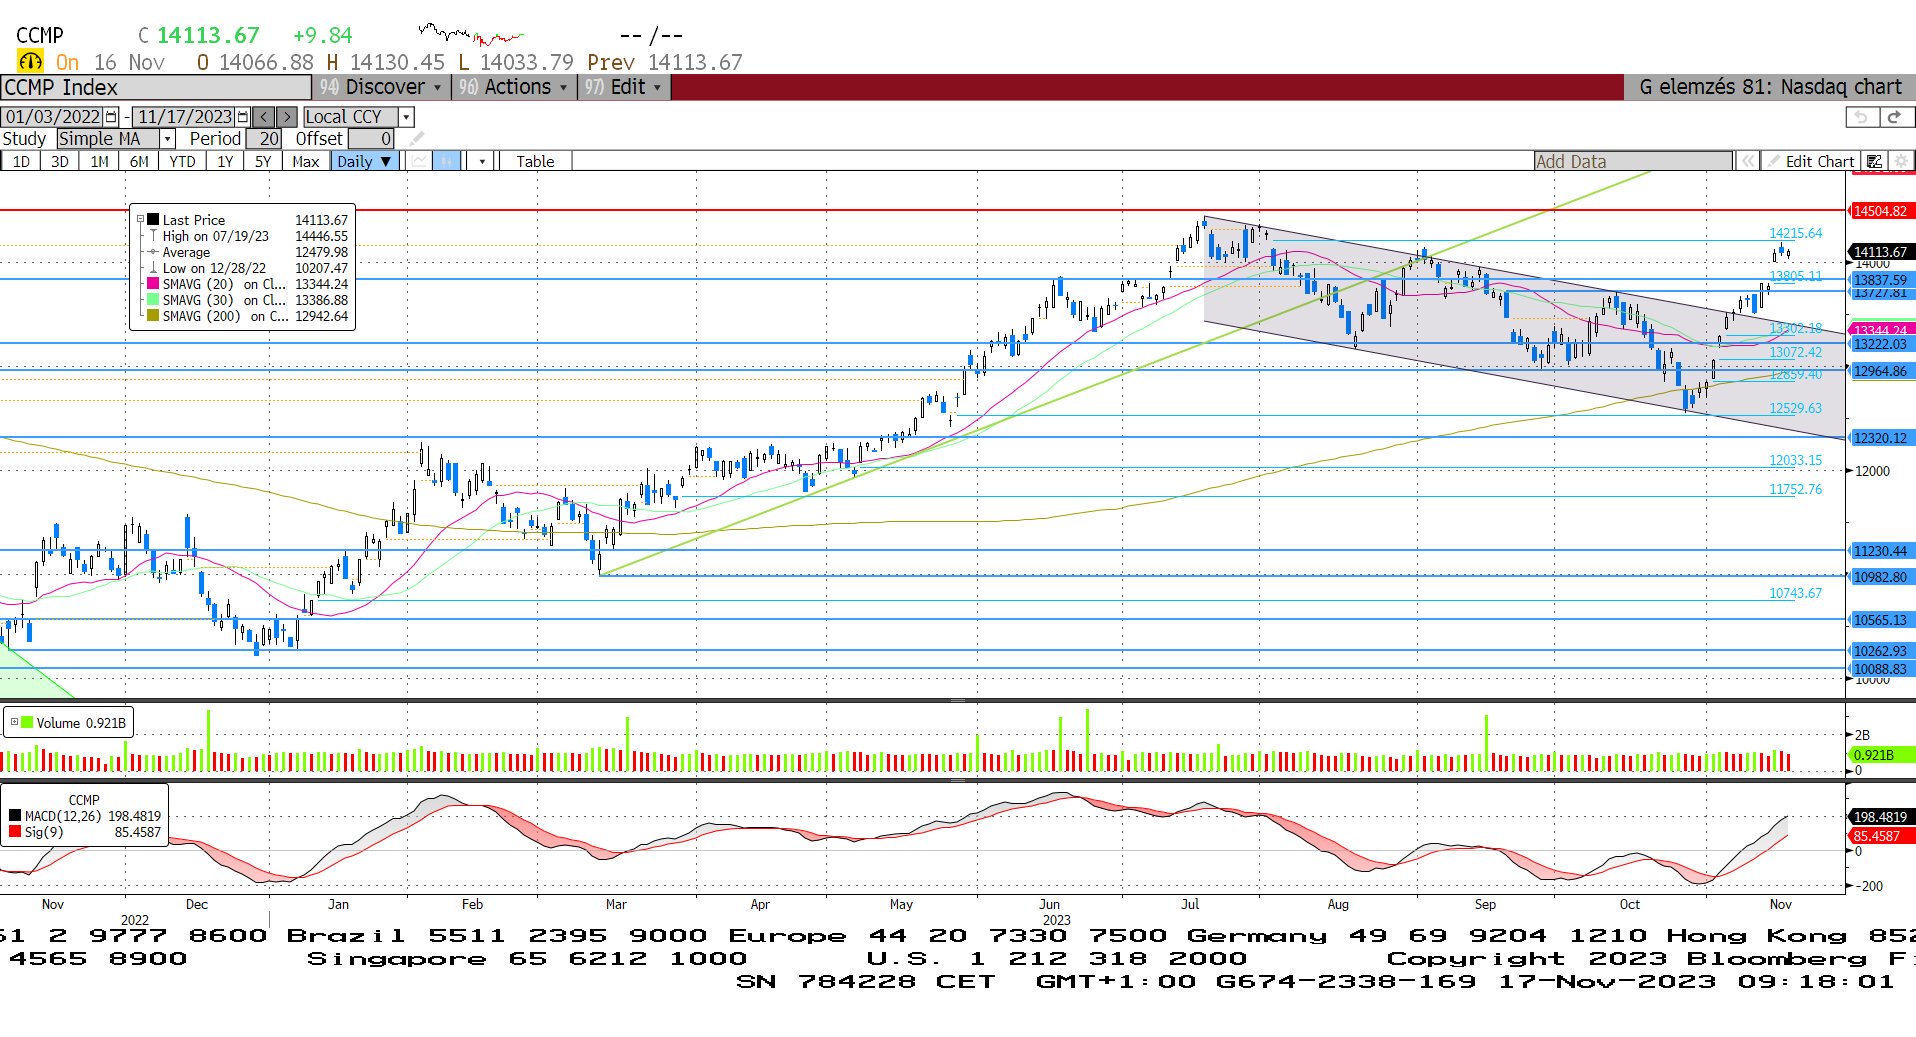Switch to line chart style icon
This screenshot has height=1037, width=1916.
tap(420, 161)
